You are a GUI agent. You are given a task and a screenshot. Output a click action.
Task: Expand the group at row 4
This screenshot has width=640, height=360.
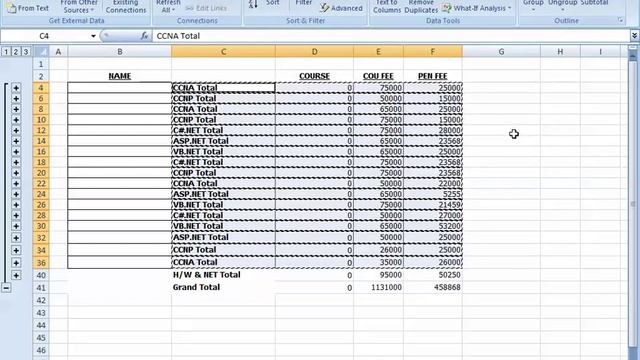point(16,88)
